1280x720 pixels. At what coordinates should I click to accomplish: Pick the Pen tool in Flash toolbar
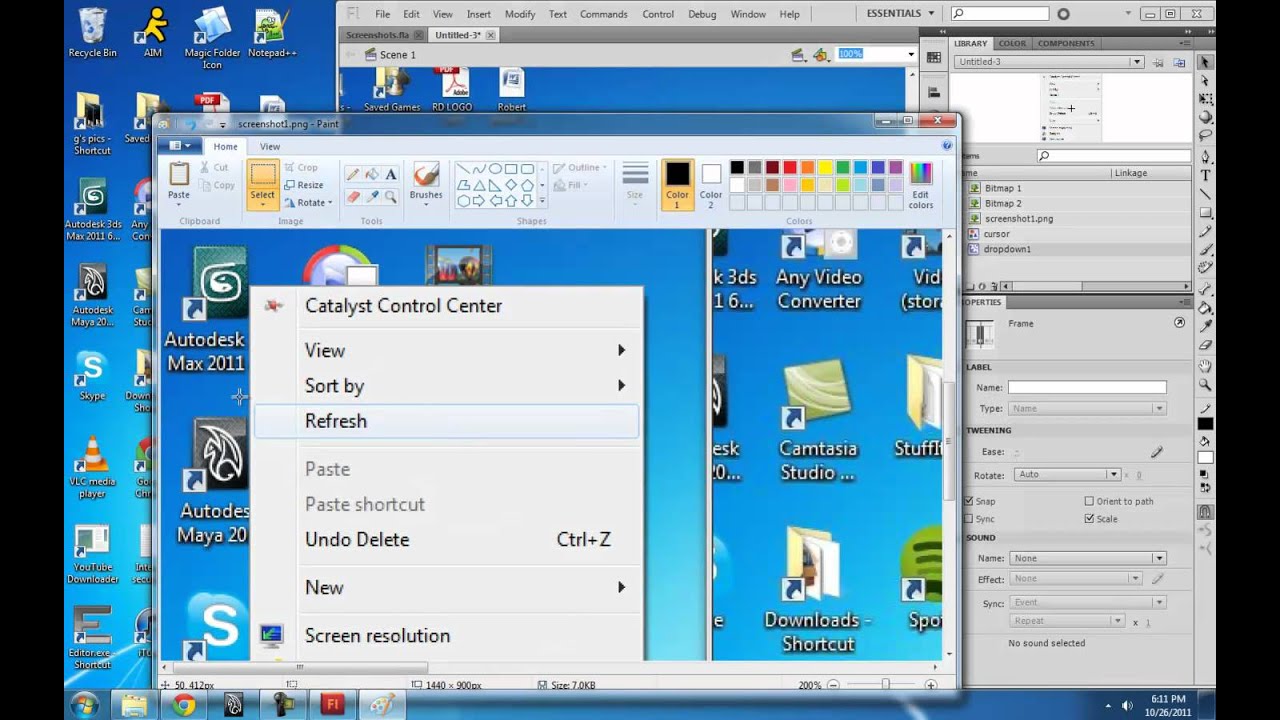1206,157
